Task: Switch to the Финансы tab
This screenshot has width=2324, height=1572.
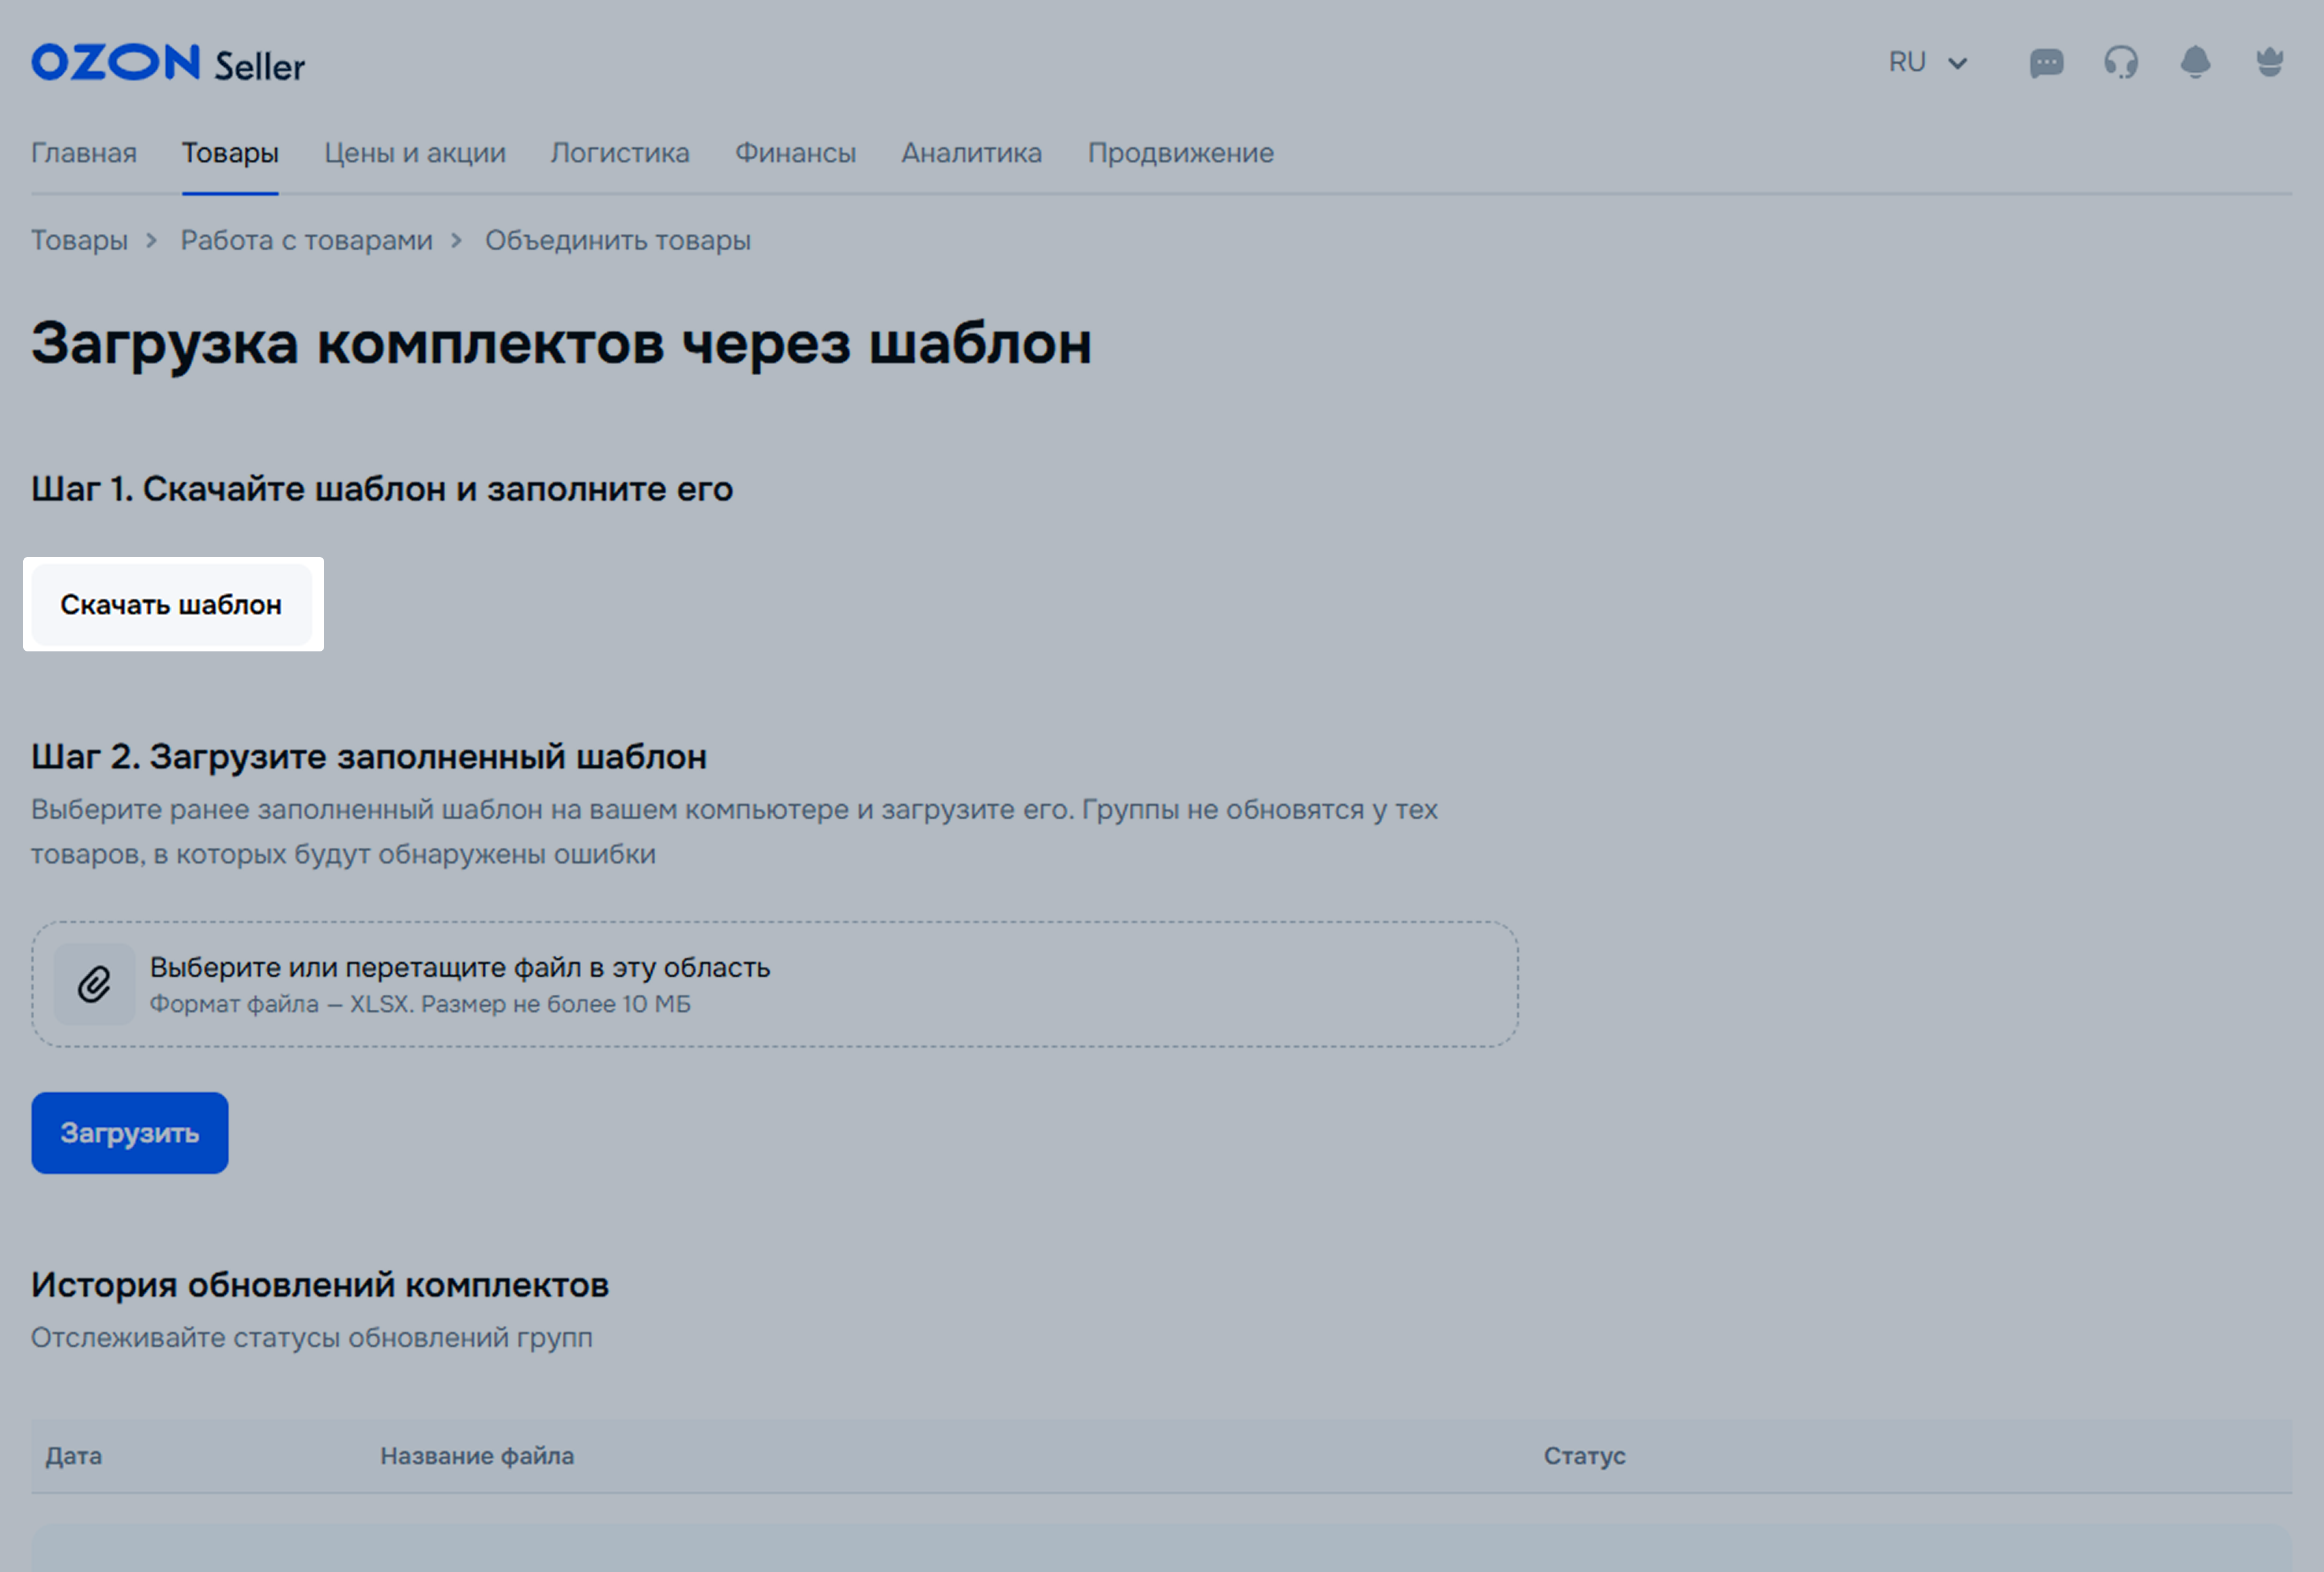Action: (796, 153)
